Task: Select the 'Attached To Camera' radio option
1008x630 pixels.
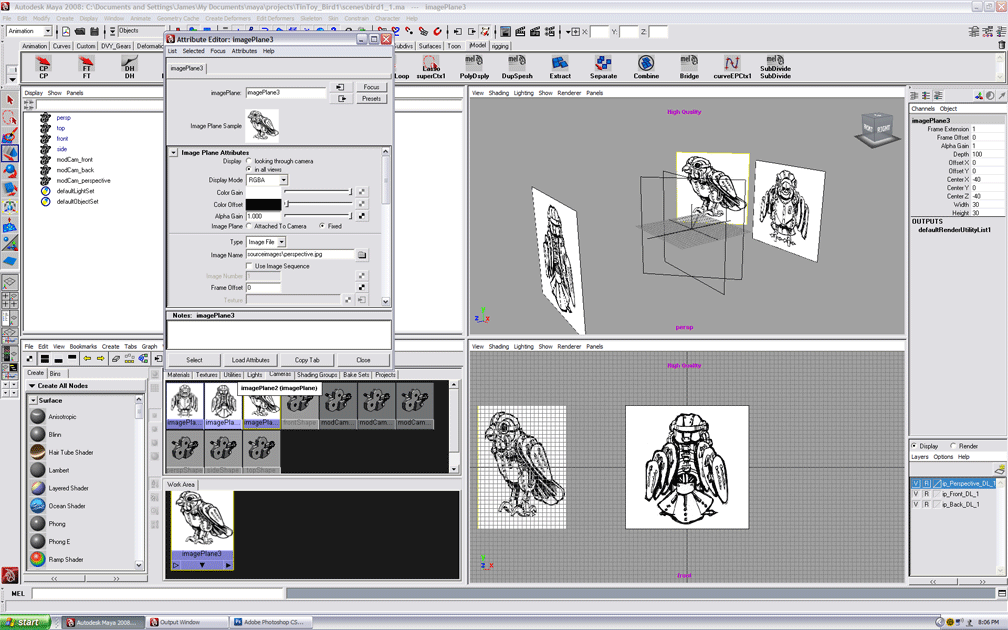Action: (x=249, y=226)
